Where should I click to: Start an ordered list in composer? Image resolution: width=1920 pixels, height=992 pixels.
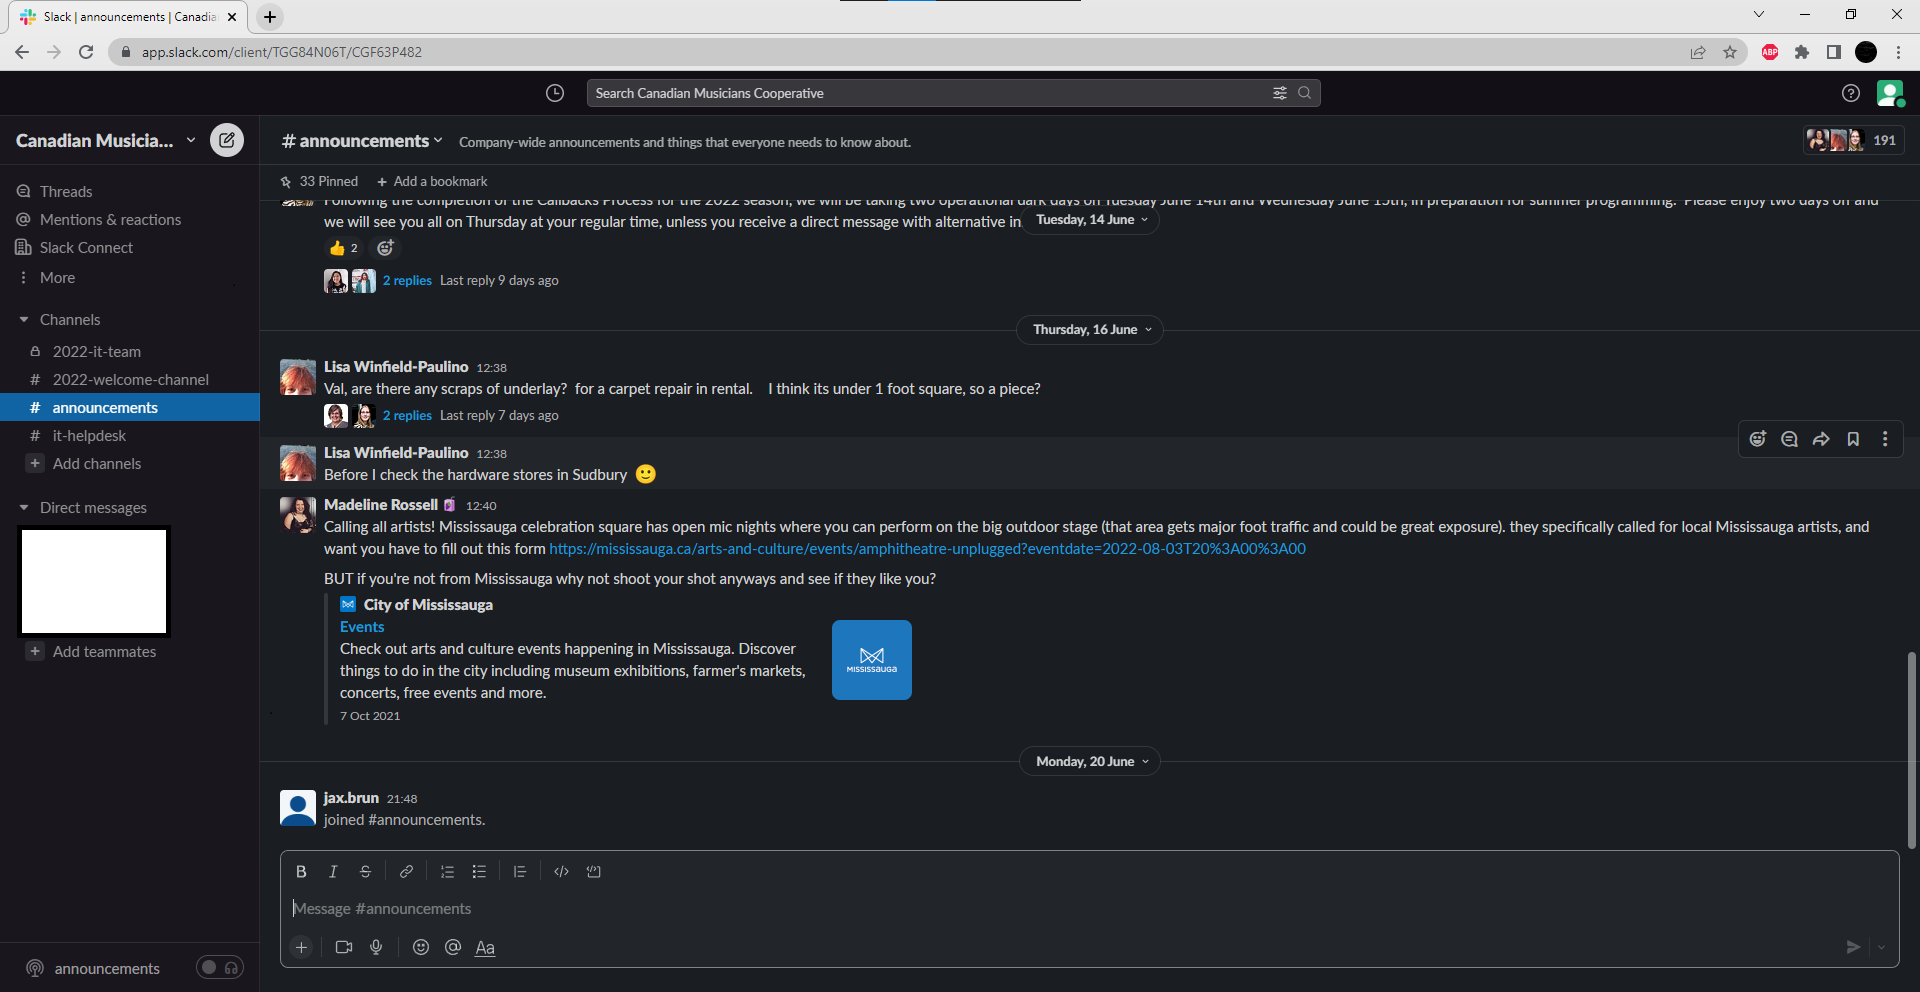(447, 872)
